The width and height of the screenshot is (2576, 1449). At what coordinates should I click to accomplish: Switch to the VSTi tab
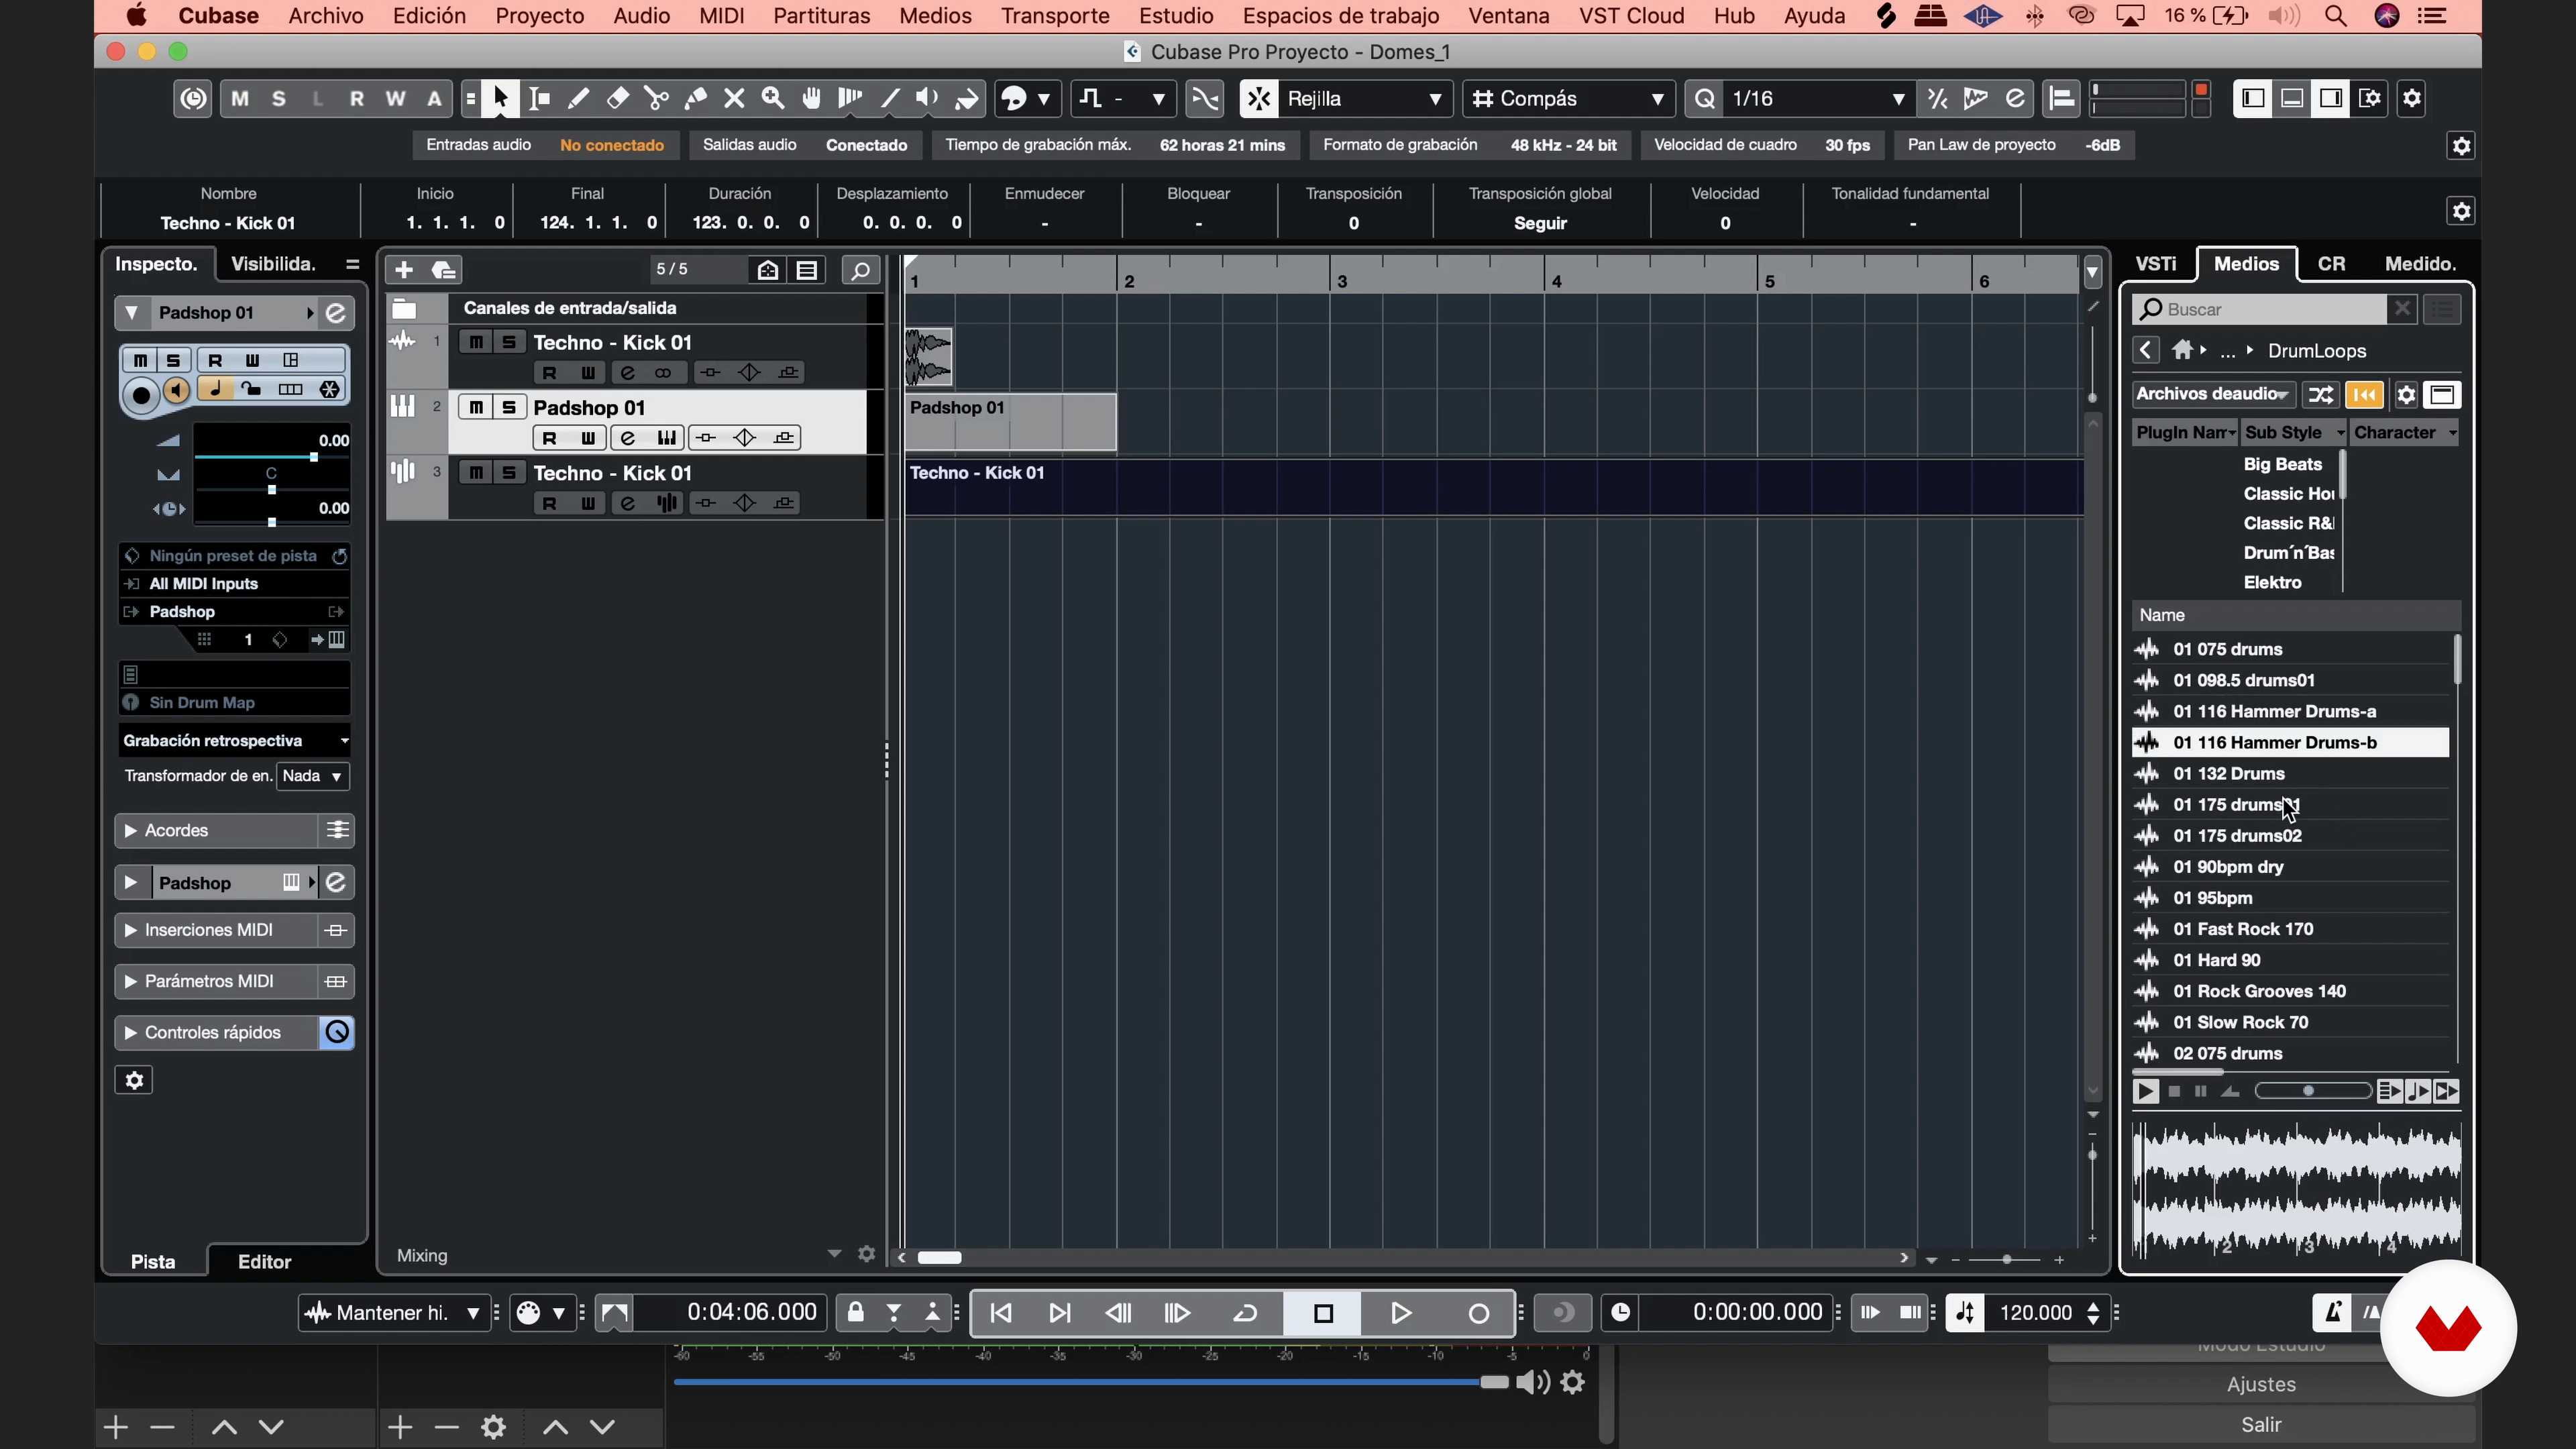(2155, 264)
